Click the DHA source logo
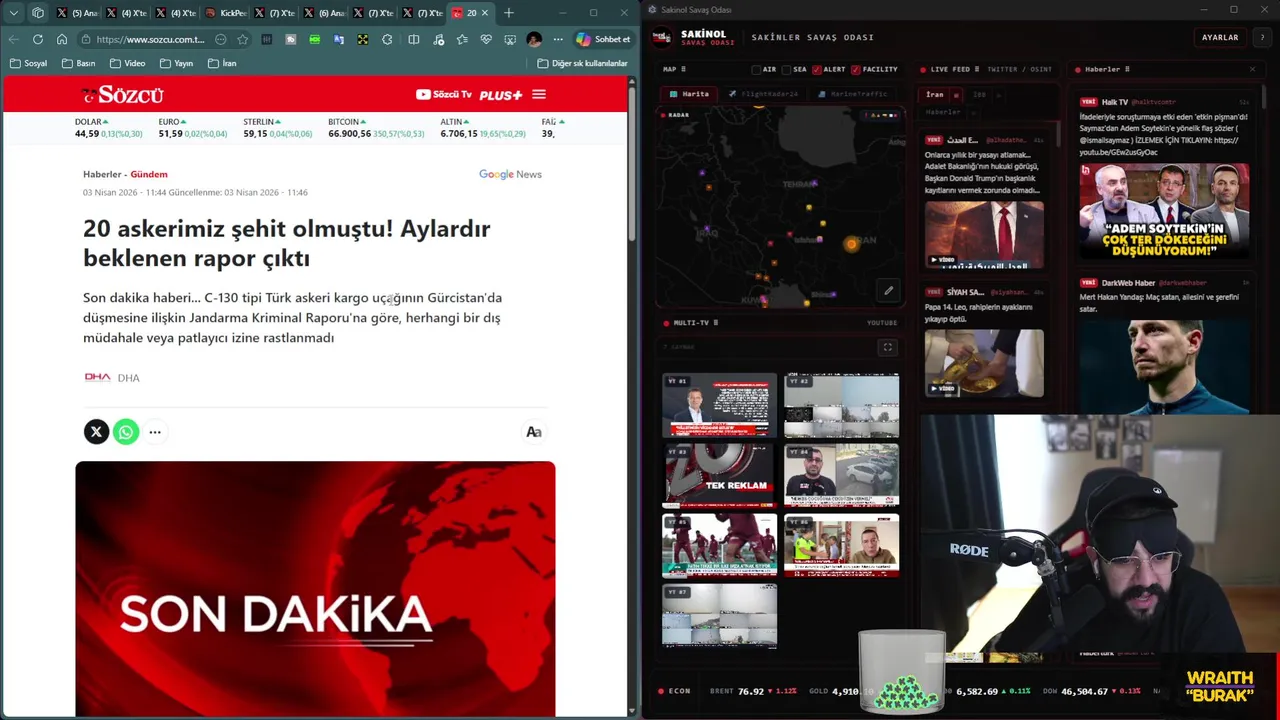 click(98, 377)
